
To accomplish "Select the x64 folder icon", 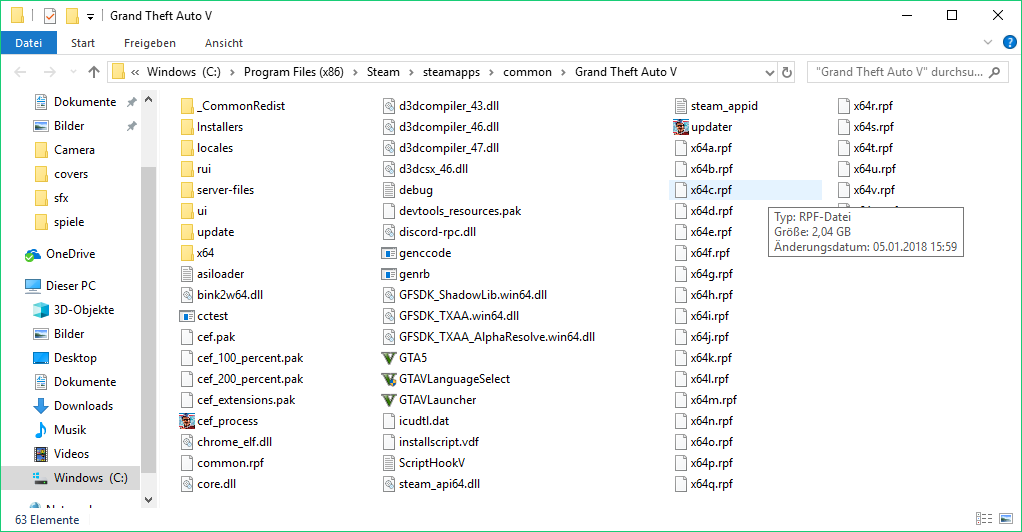I will 187,253.
